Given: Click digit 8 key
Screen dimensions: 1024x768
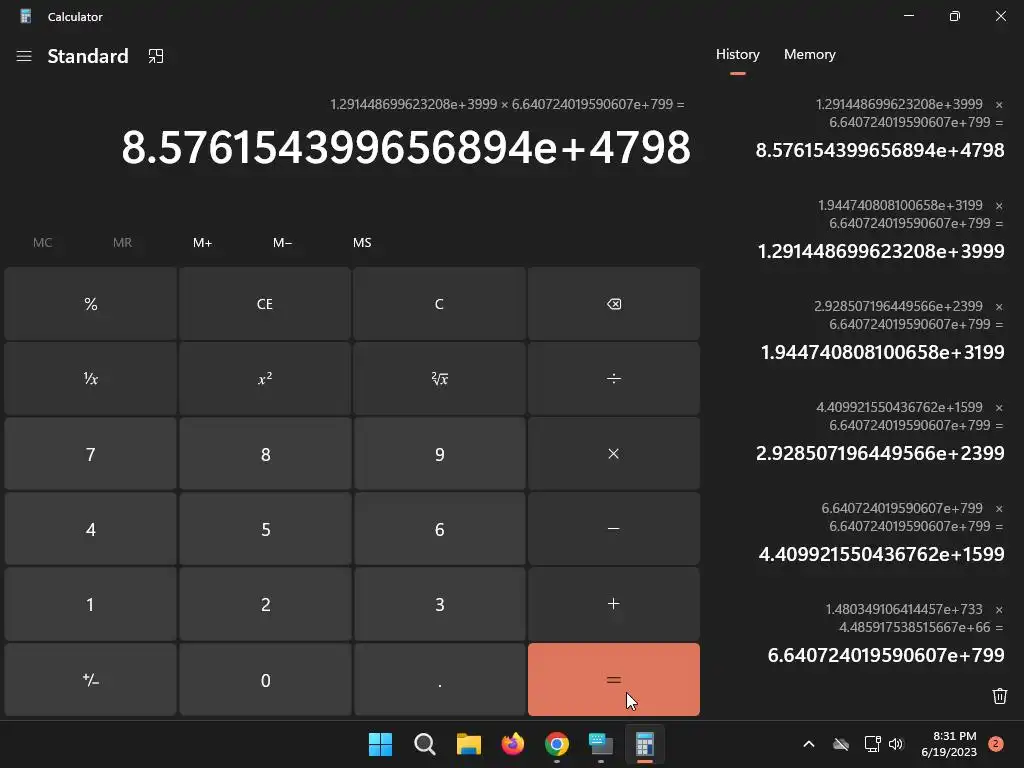Looking at the screenshot, I should click(265, 454).
